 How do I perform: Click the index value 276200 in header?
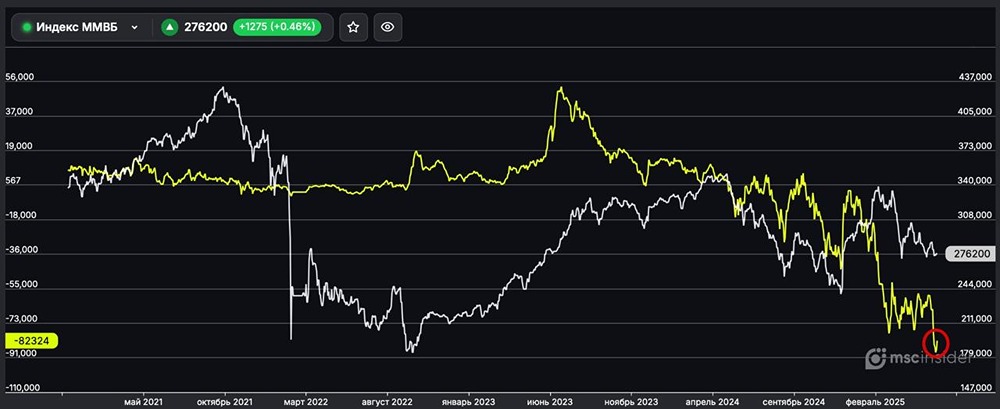(x=205, y=27)
